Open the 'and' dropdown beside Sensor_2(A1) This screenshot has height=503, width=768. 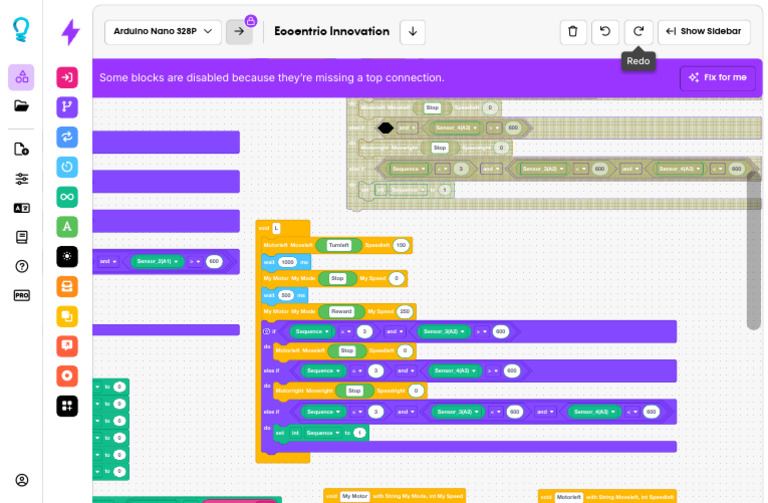108,262
